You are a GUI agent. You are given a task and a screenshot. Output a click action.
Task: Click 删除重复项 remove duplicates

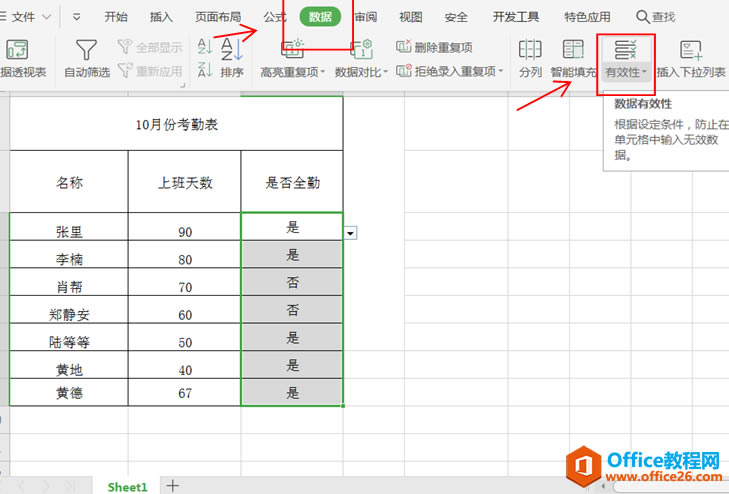tap(434, 47)
